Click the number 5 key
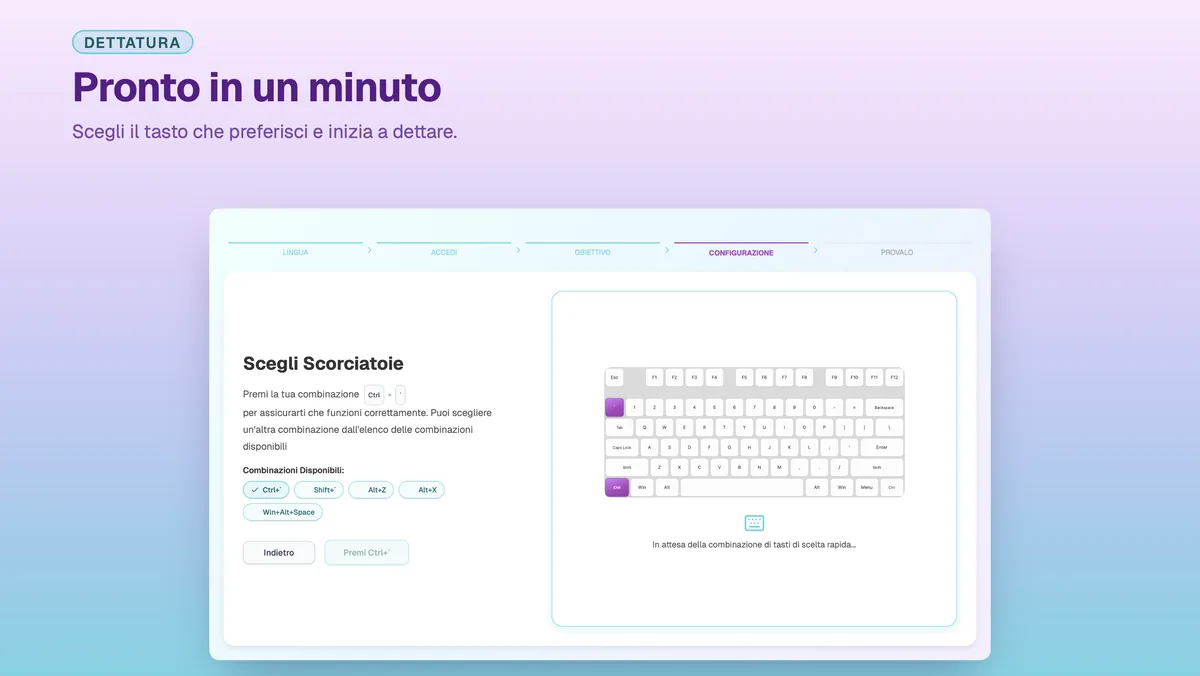The image size is (1200, 676). pos(714,407)
